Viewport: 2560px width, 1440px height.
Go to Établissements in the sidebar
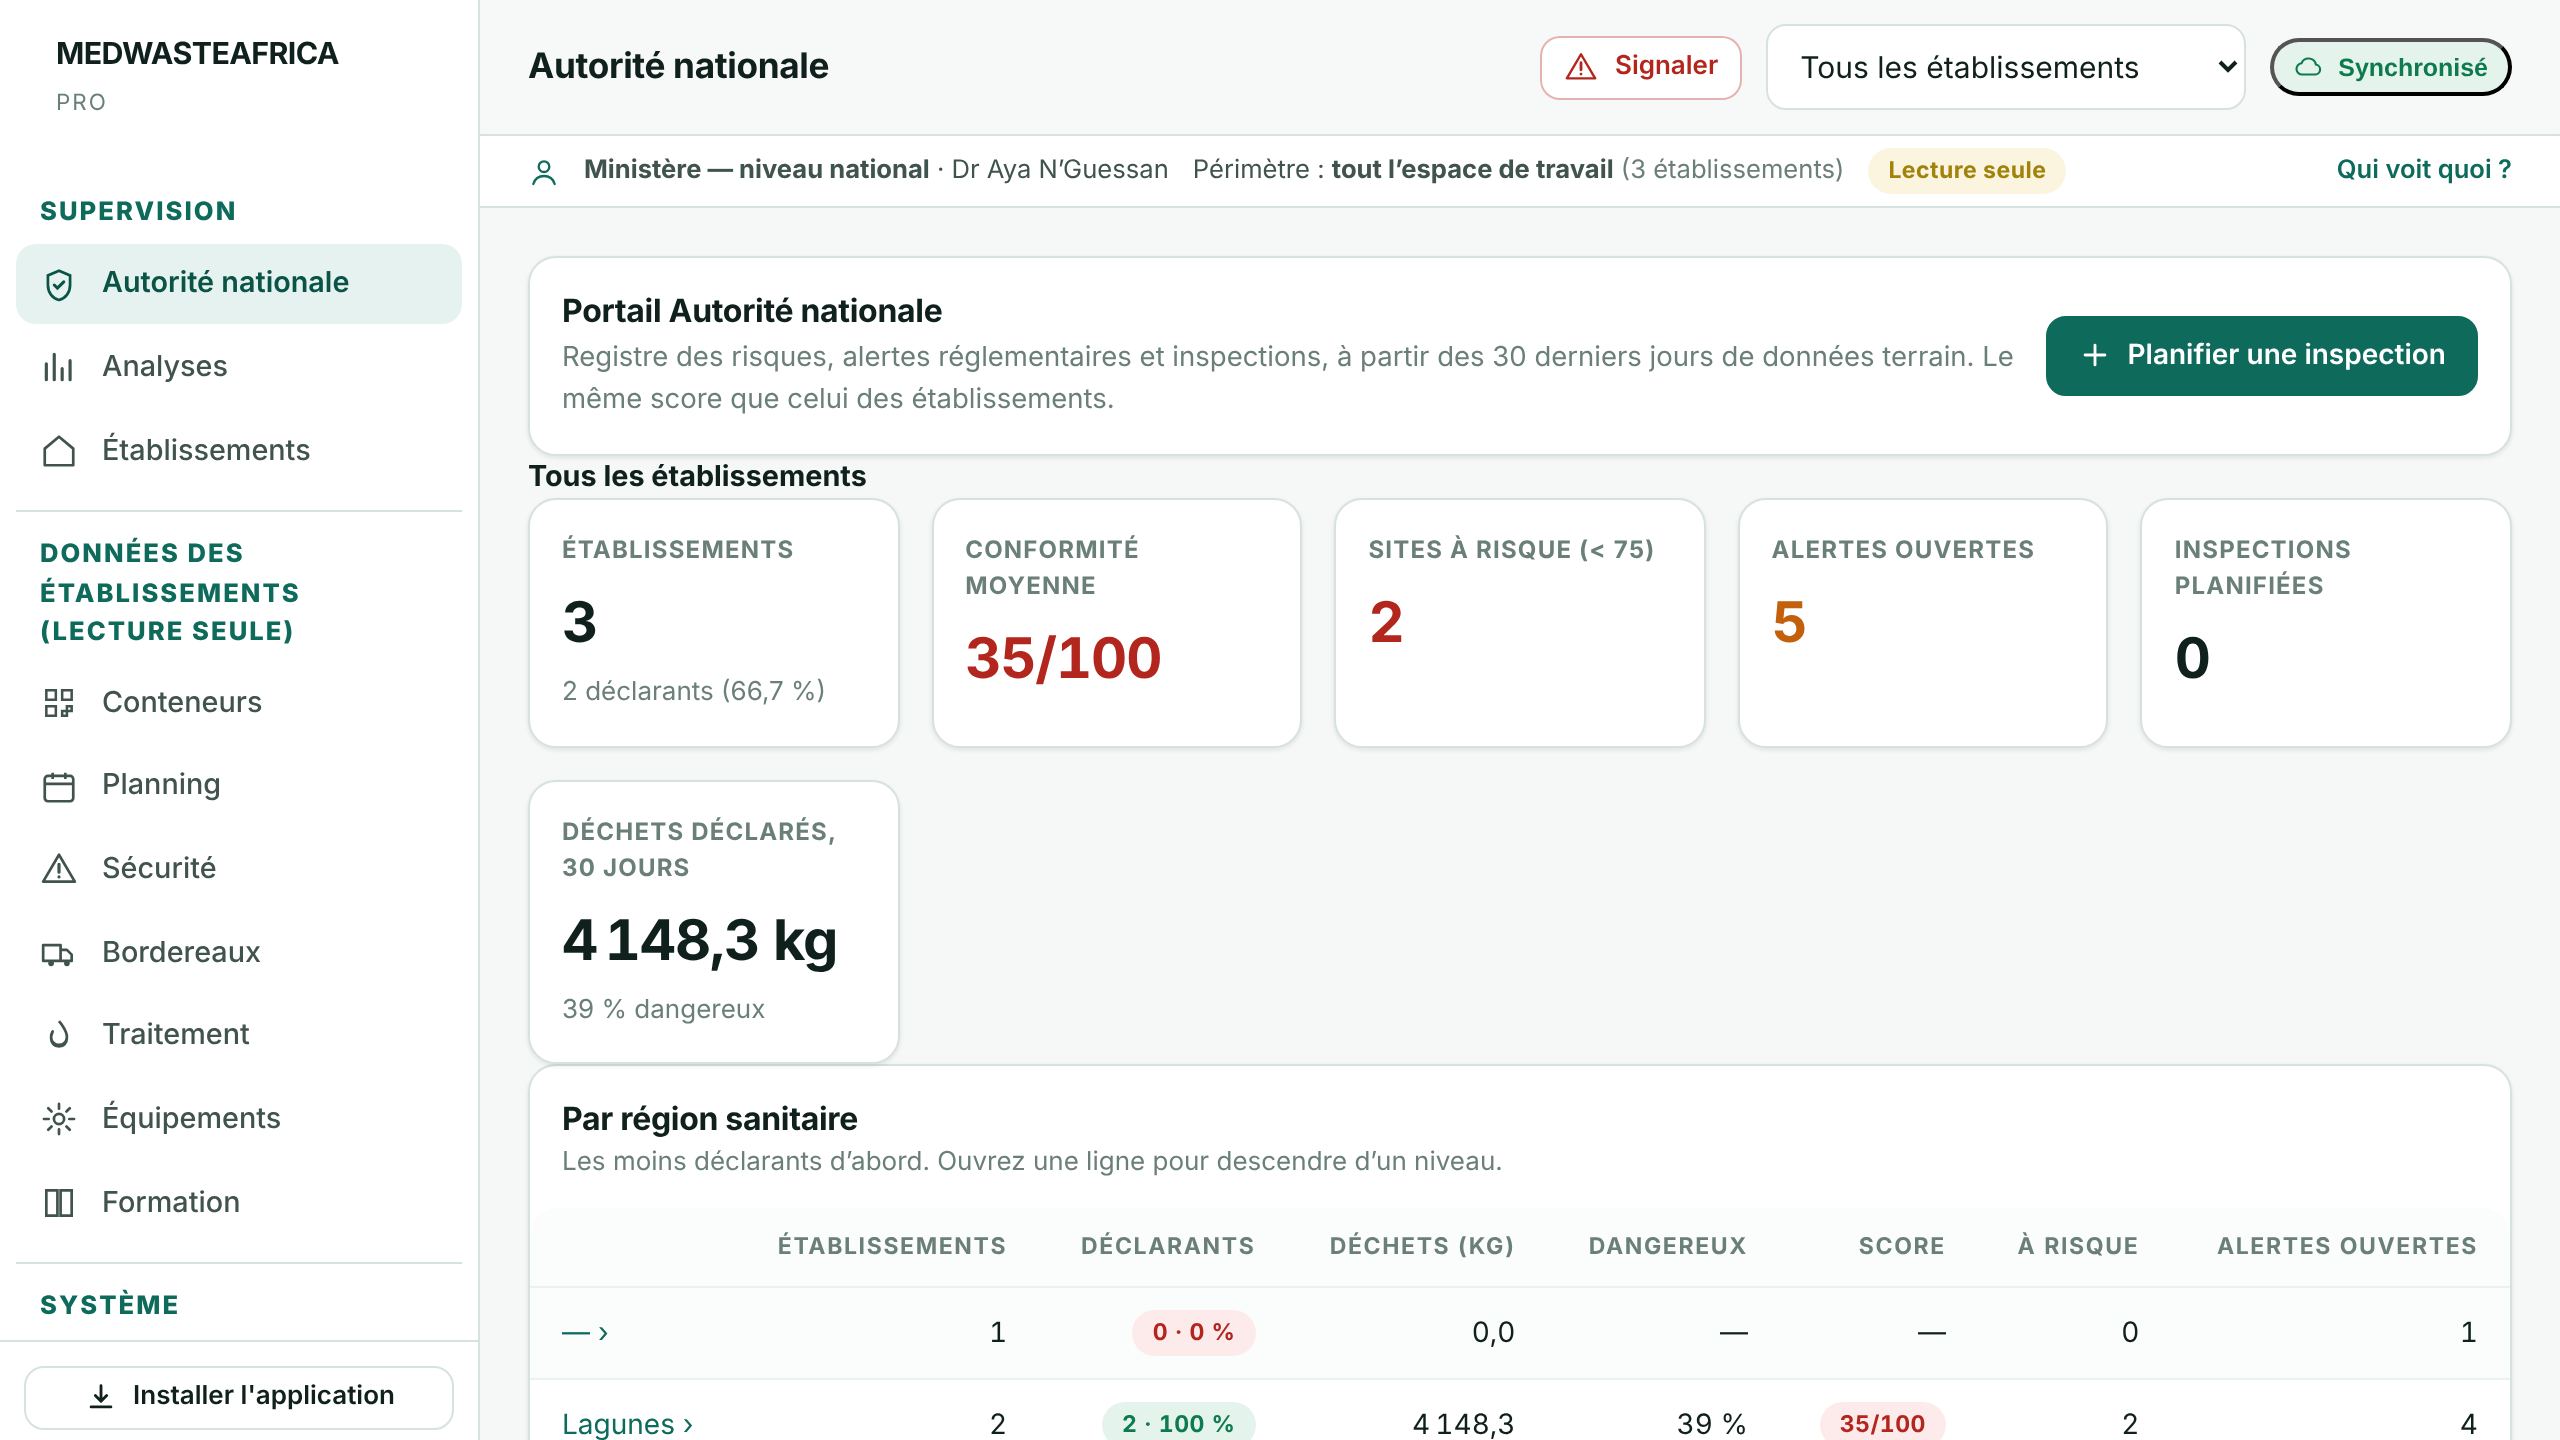pos(239,451)
